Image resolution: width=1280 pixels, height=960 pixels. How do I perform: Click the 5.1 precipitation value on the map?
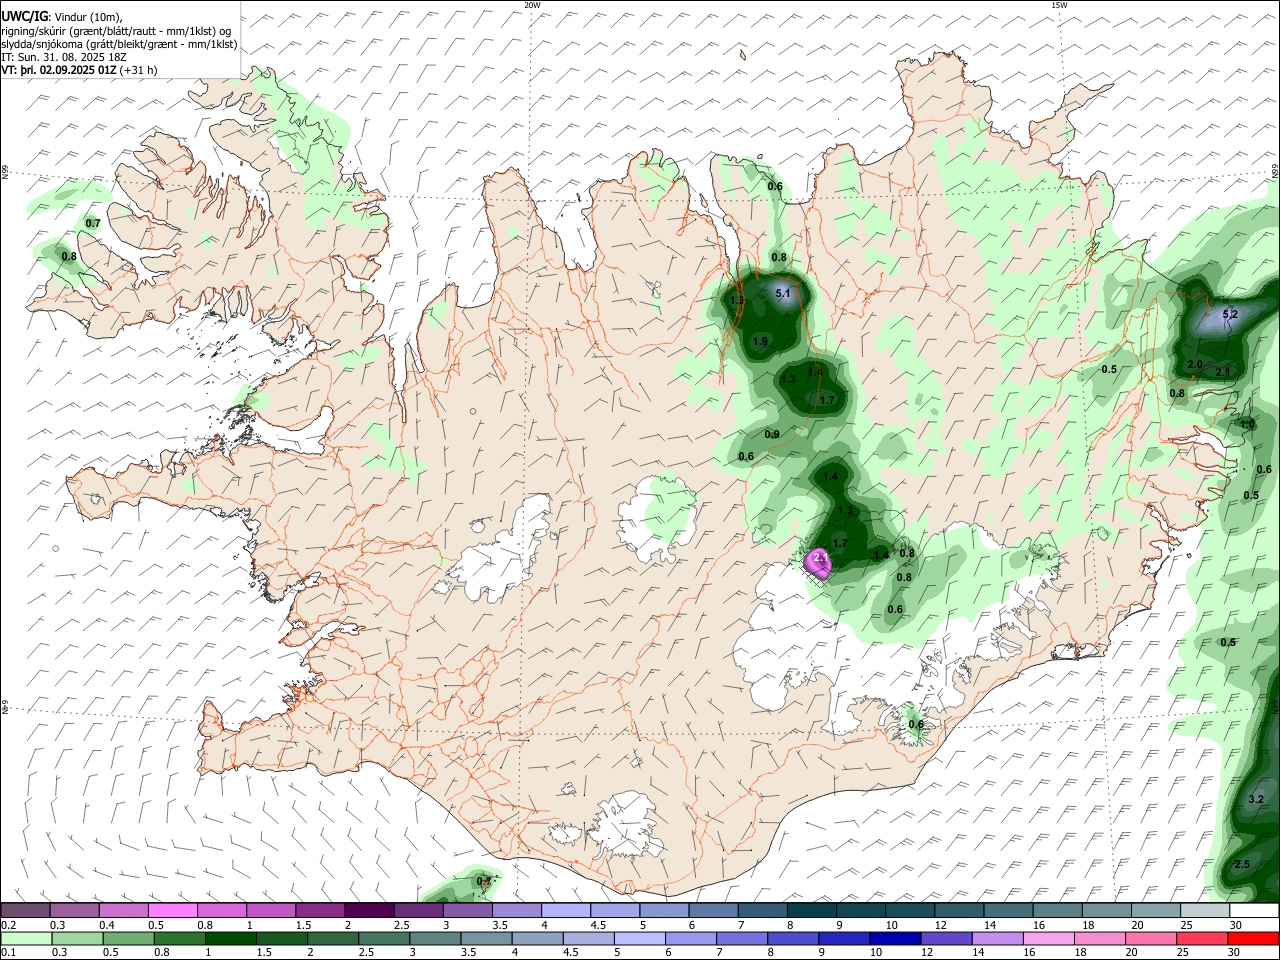tap(783, 293)
